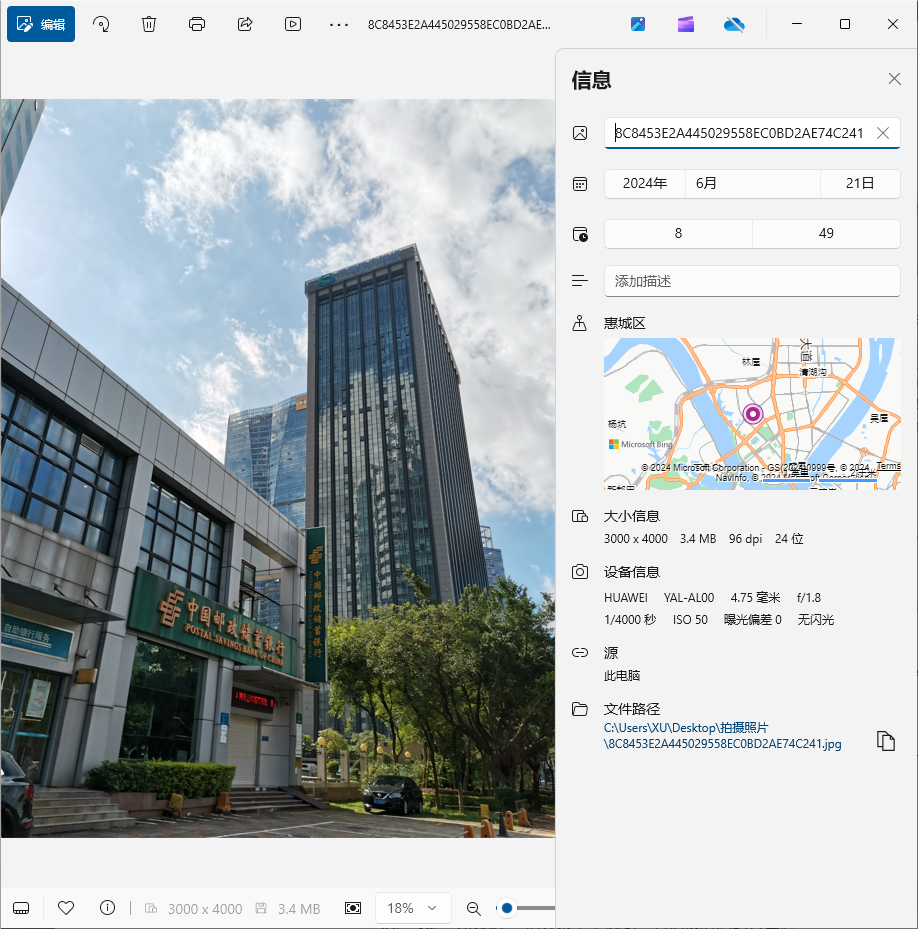The width and height of the screenshot is (918, 929).
Task: Toggle favorite with the heart icon
Action: click(66, 908)
